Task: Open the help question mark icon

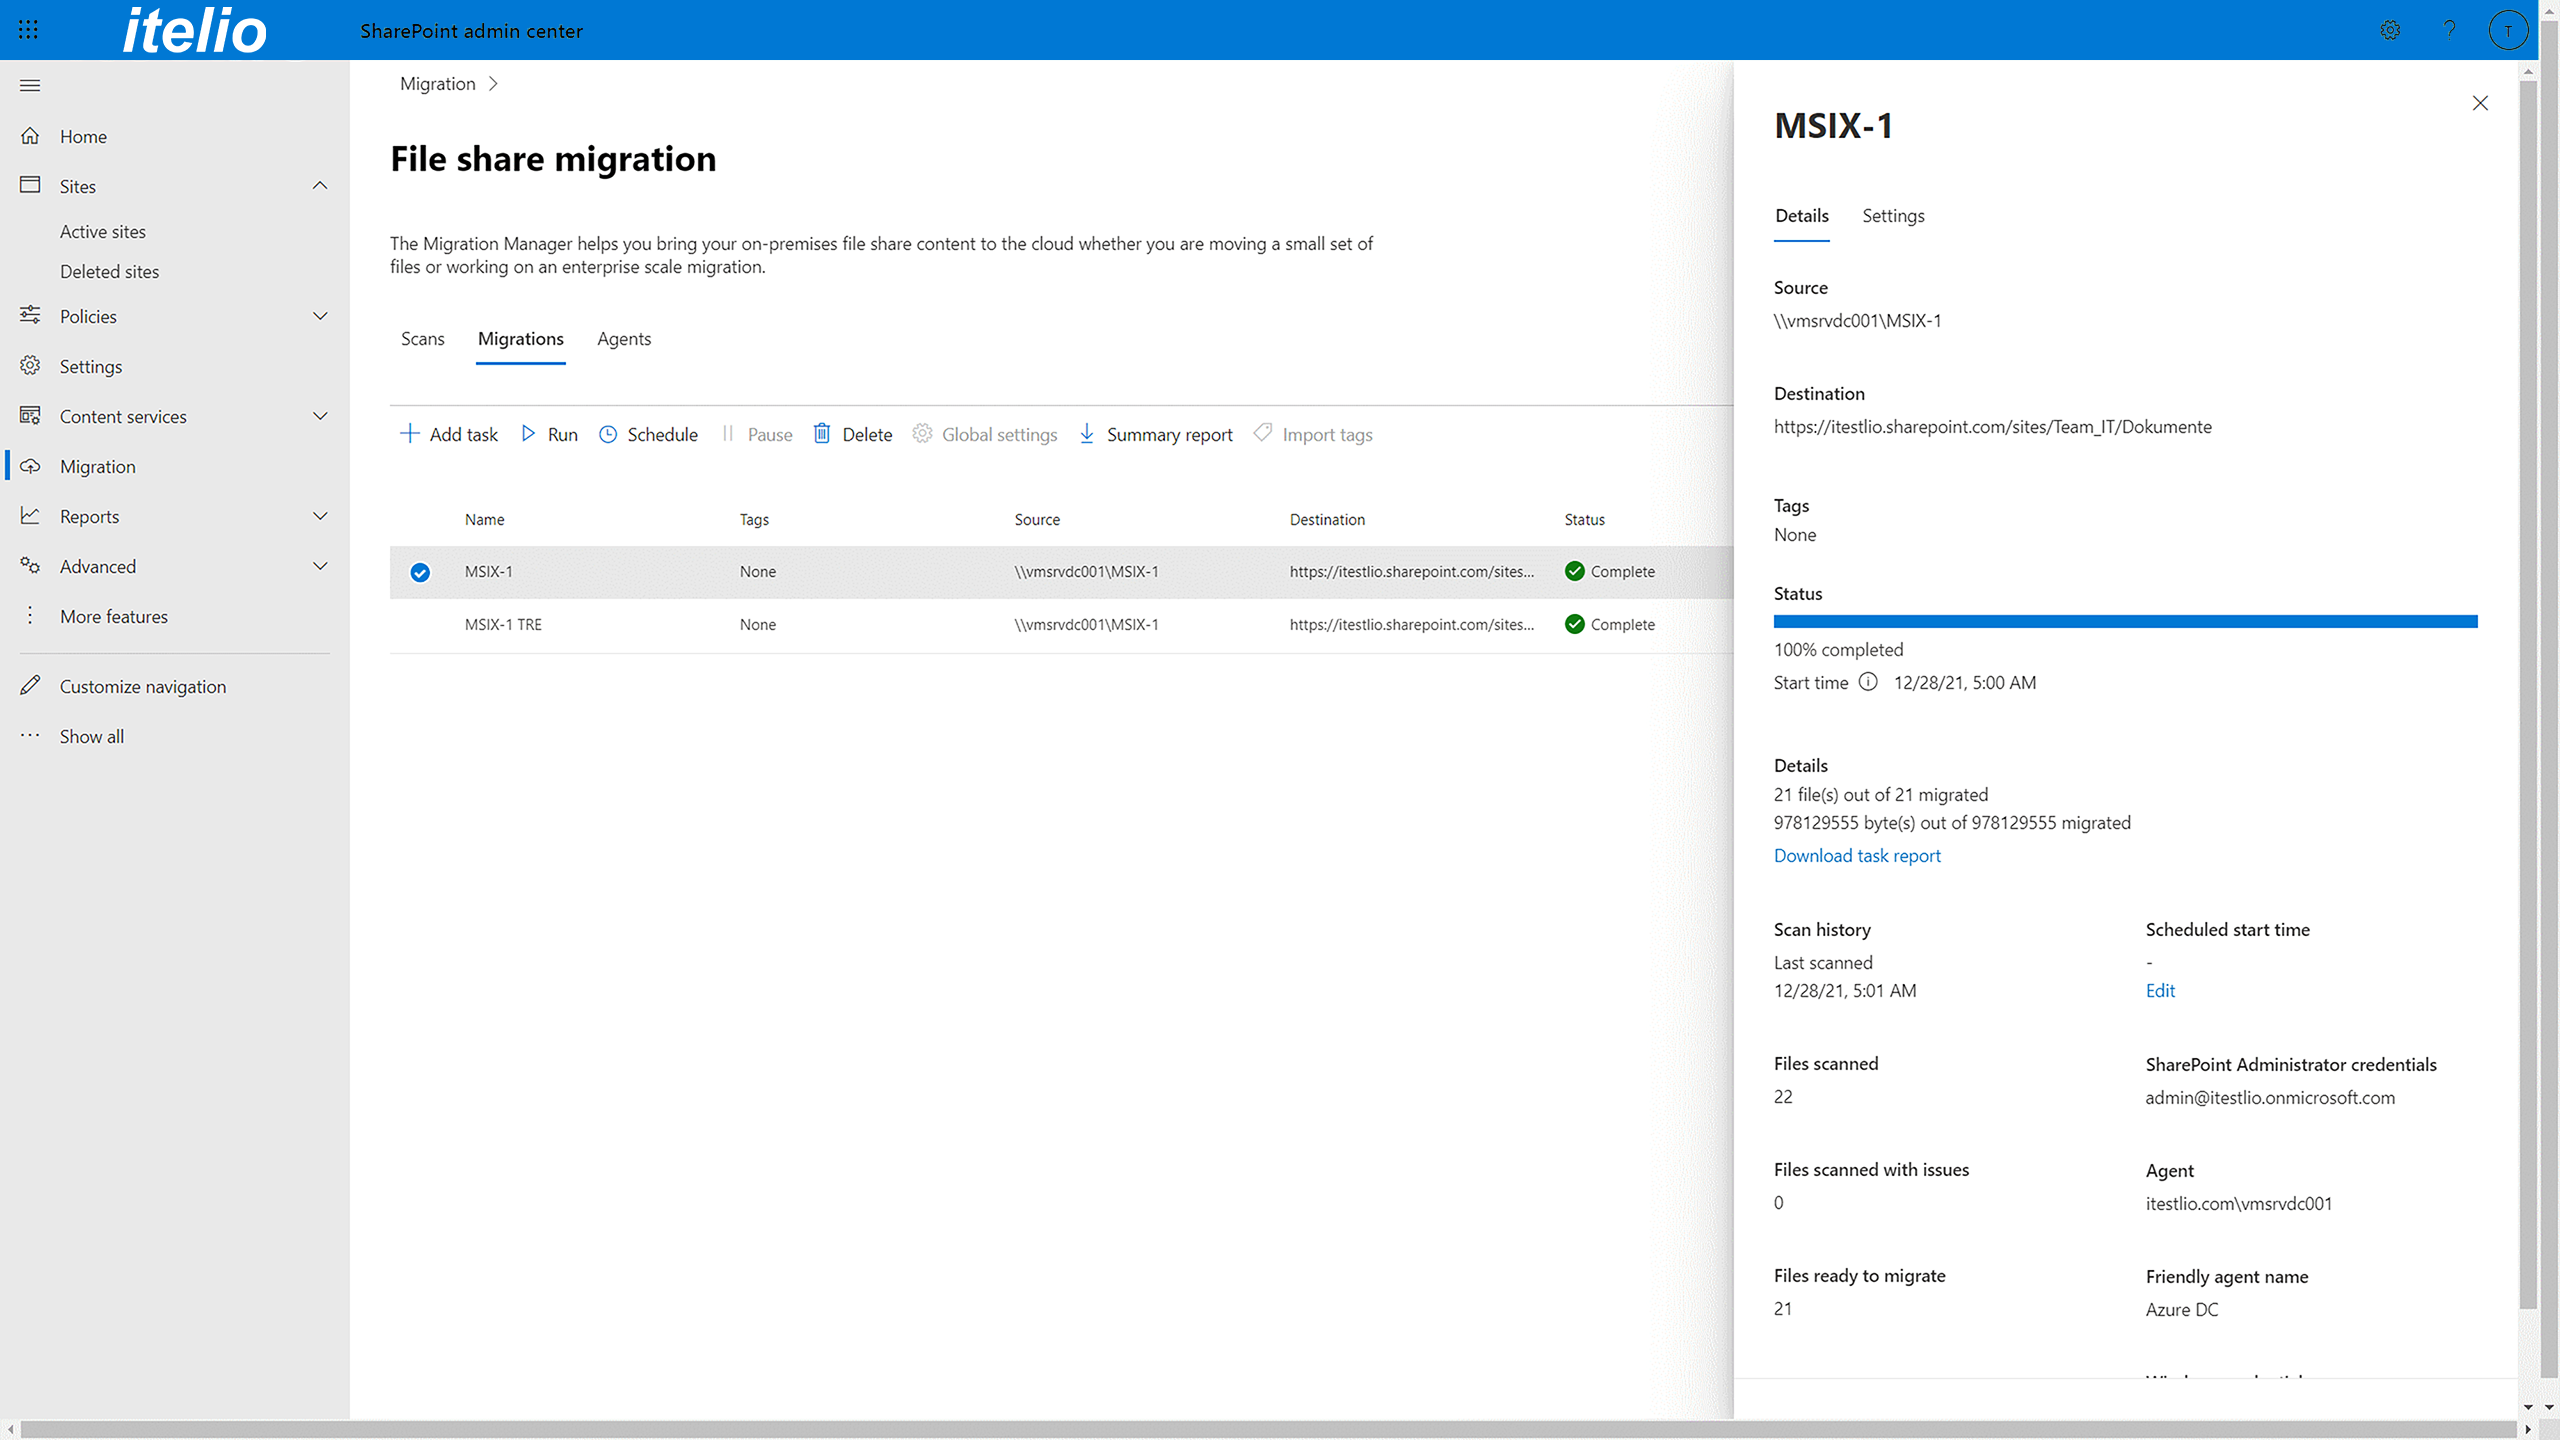Action: 2449,30
